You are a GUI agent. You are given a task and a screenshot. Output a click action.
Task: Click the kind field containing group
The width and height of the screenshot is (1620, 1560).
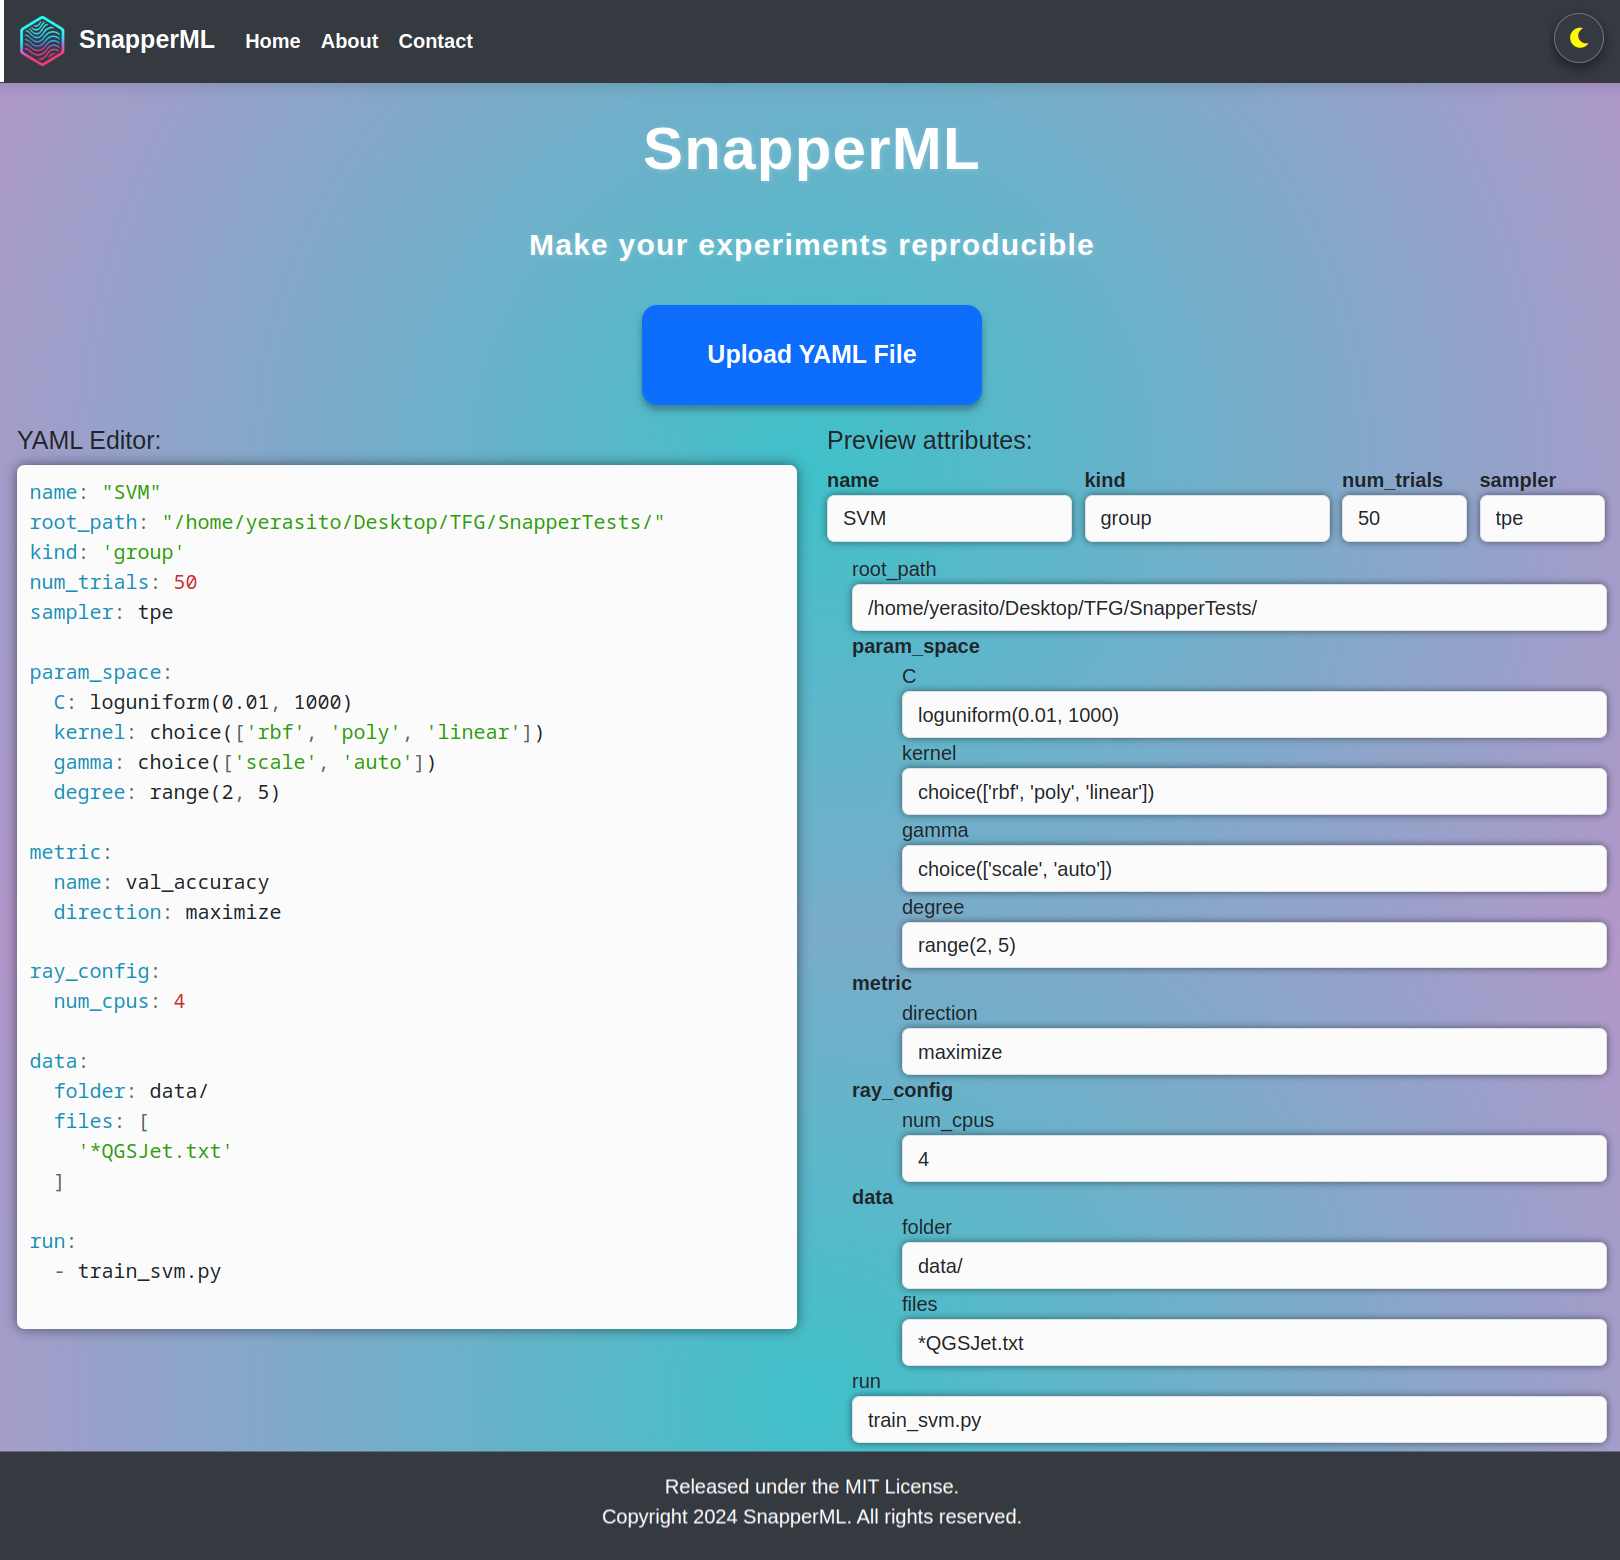pos(1207,518)
